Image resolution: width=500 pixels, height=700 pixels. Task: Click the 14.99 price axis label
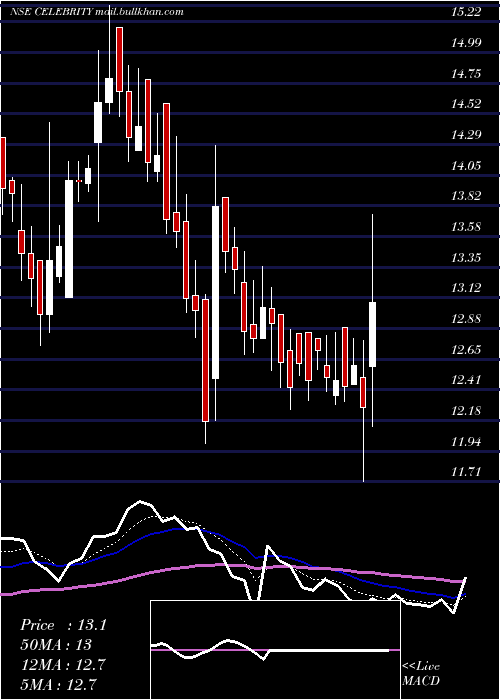[x=466, y=43]
